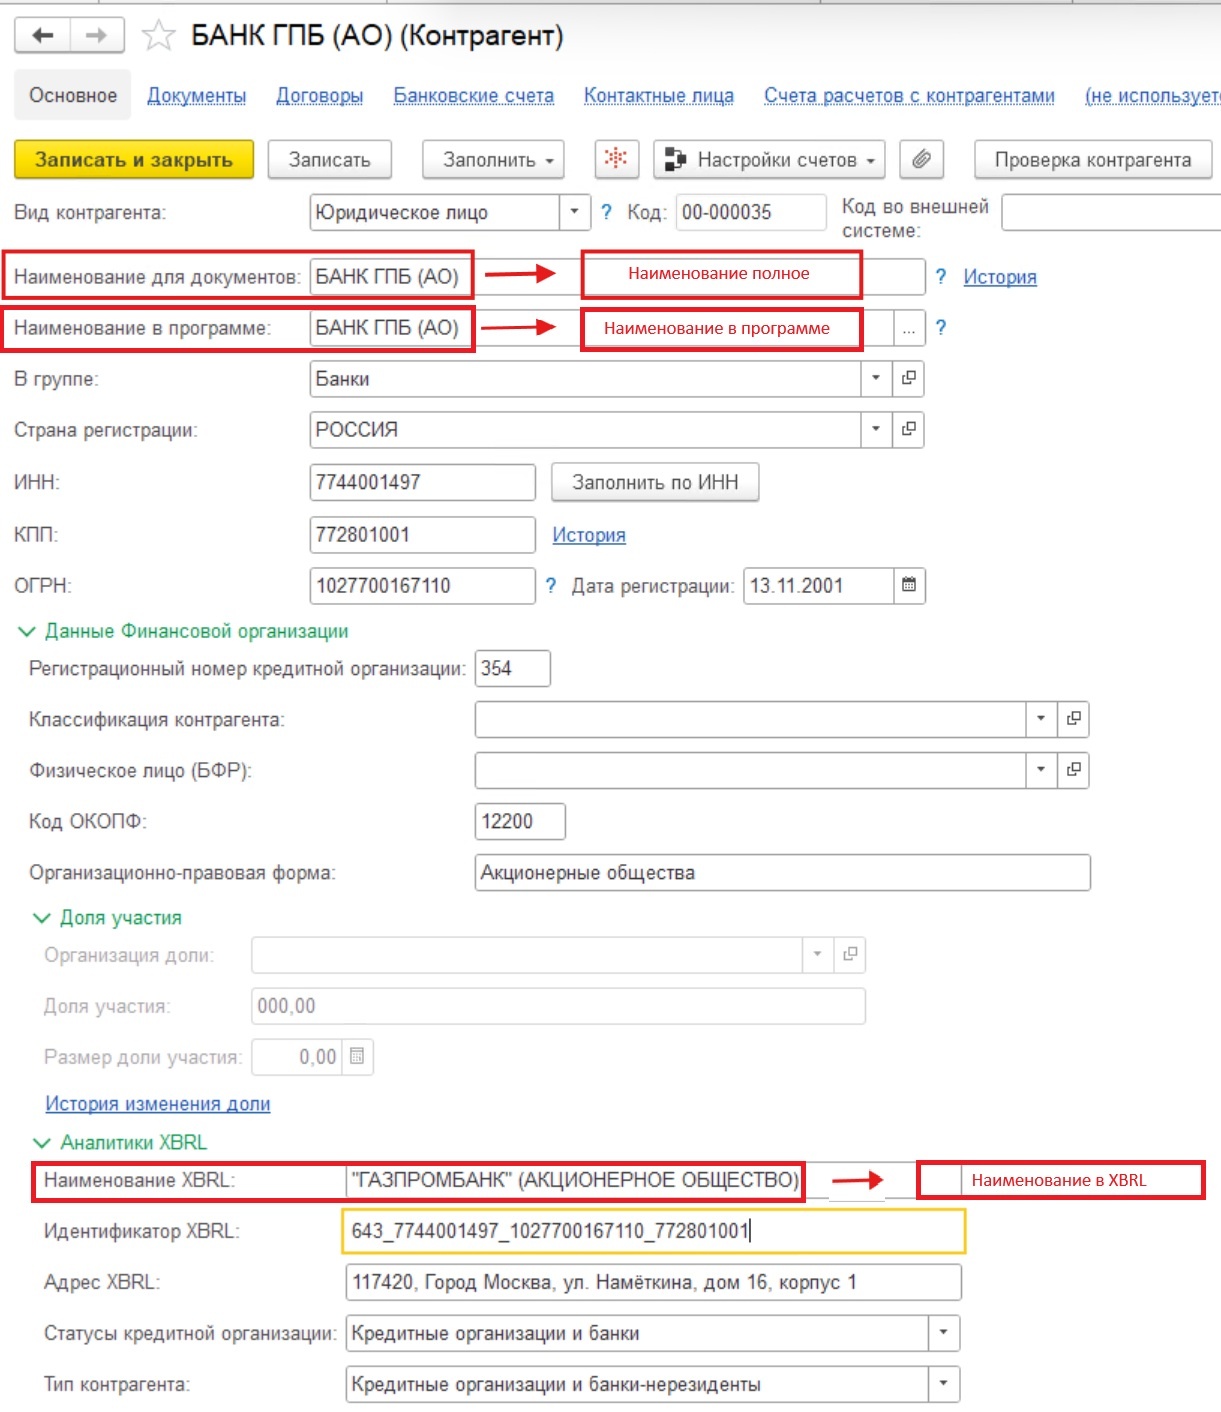Expand the Статусы кредитной организации dropdown
The width and height of the screenshot is (1221, 1412).
pos(943,1333)
